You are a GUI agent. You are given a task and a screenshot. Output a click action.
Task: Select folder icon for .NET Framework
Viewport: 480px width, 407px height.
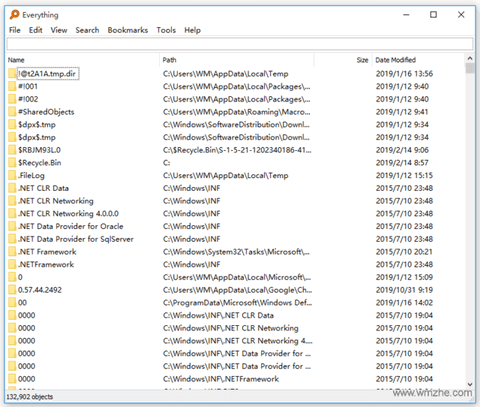coord(12,252)
